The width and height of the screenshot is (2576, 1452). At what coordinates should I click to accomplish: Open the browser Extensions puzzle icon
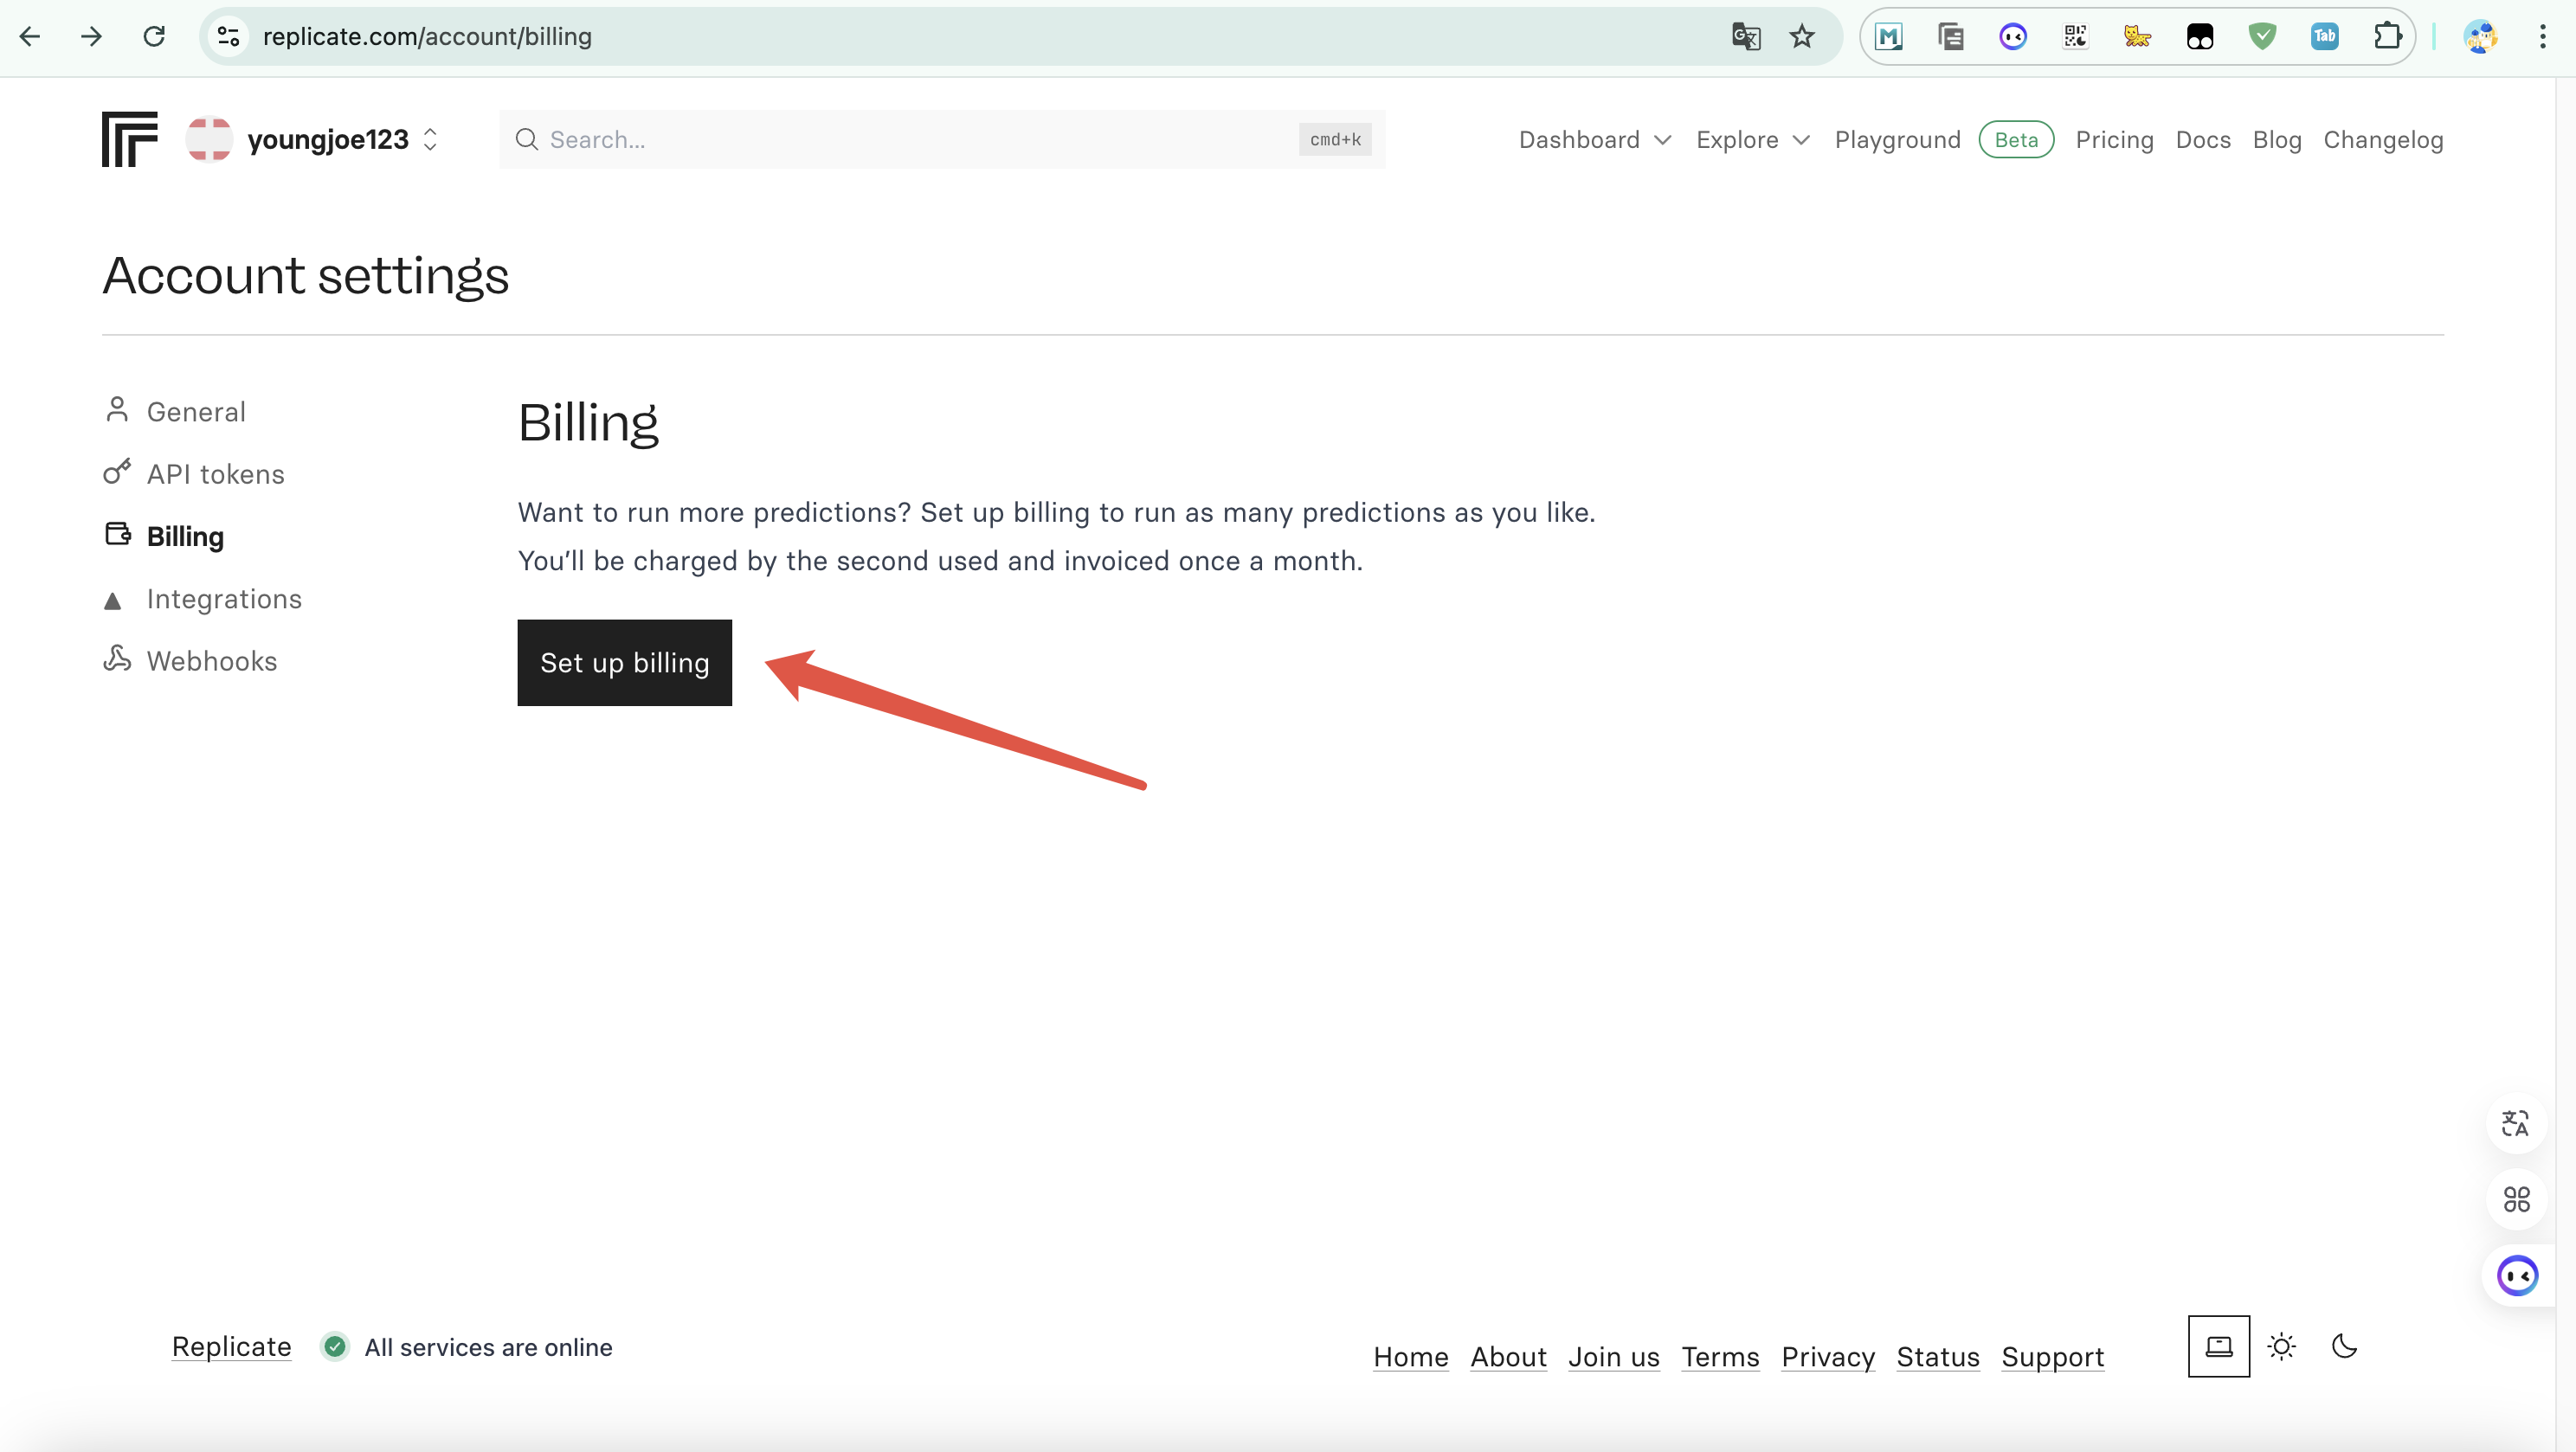click(x=2387, y=37)
